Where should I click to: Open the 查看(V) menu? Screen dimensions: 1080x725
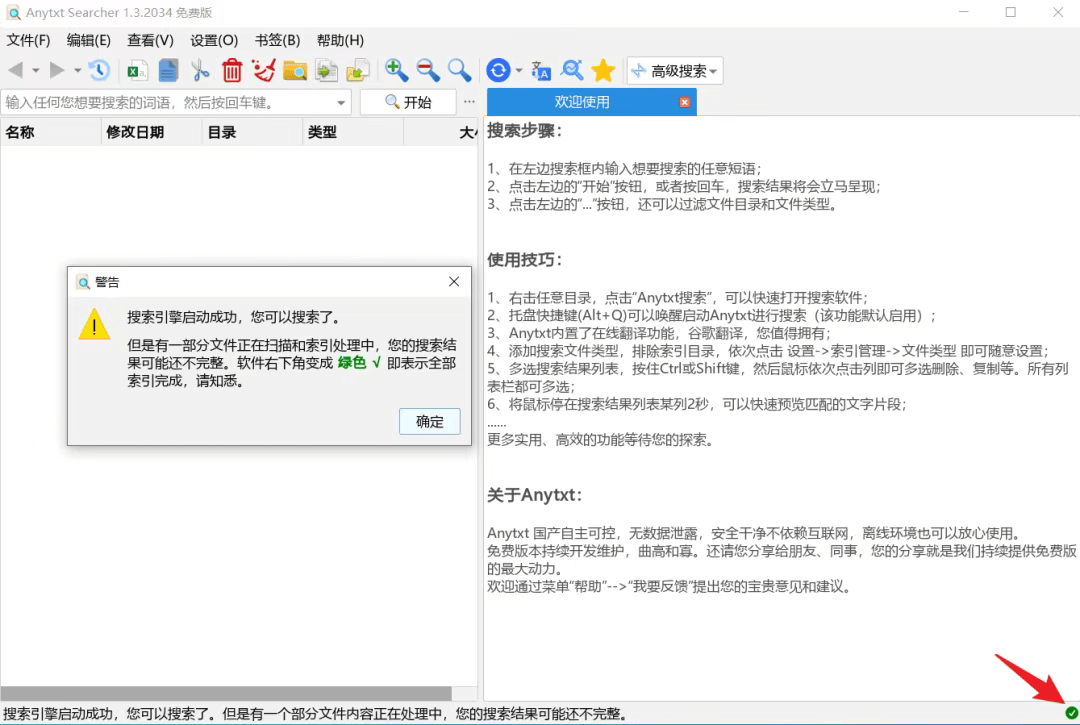coord(150,40)
